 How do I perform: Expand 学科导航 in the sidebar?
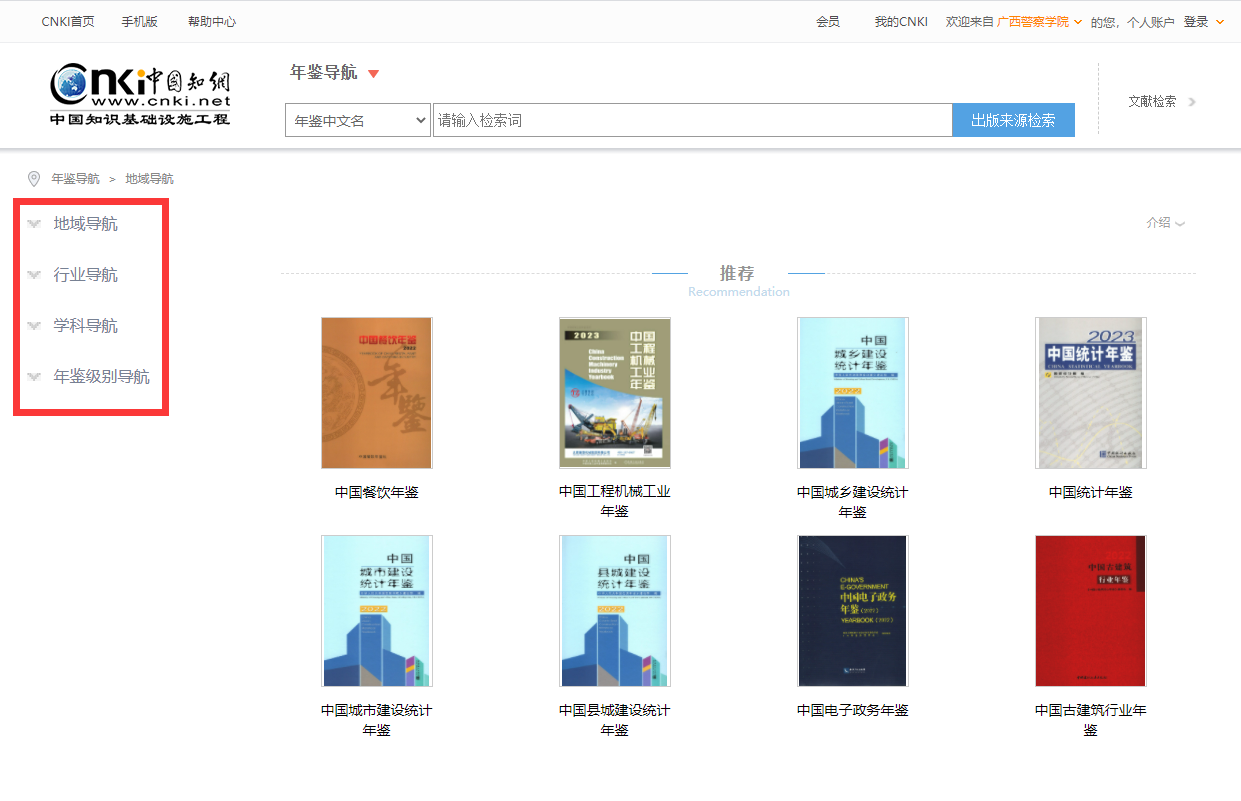point(85,326)
